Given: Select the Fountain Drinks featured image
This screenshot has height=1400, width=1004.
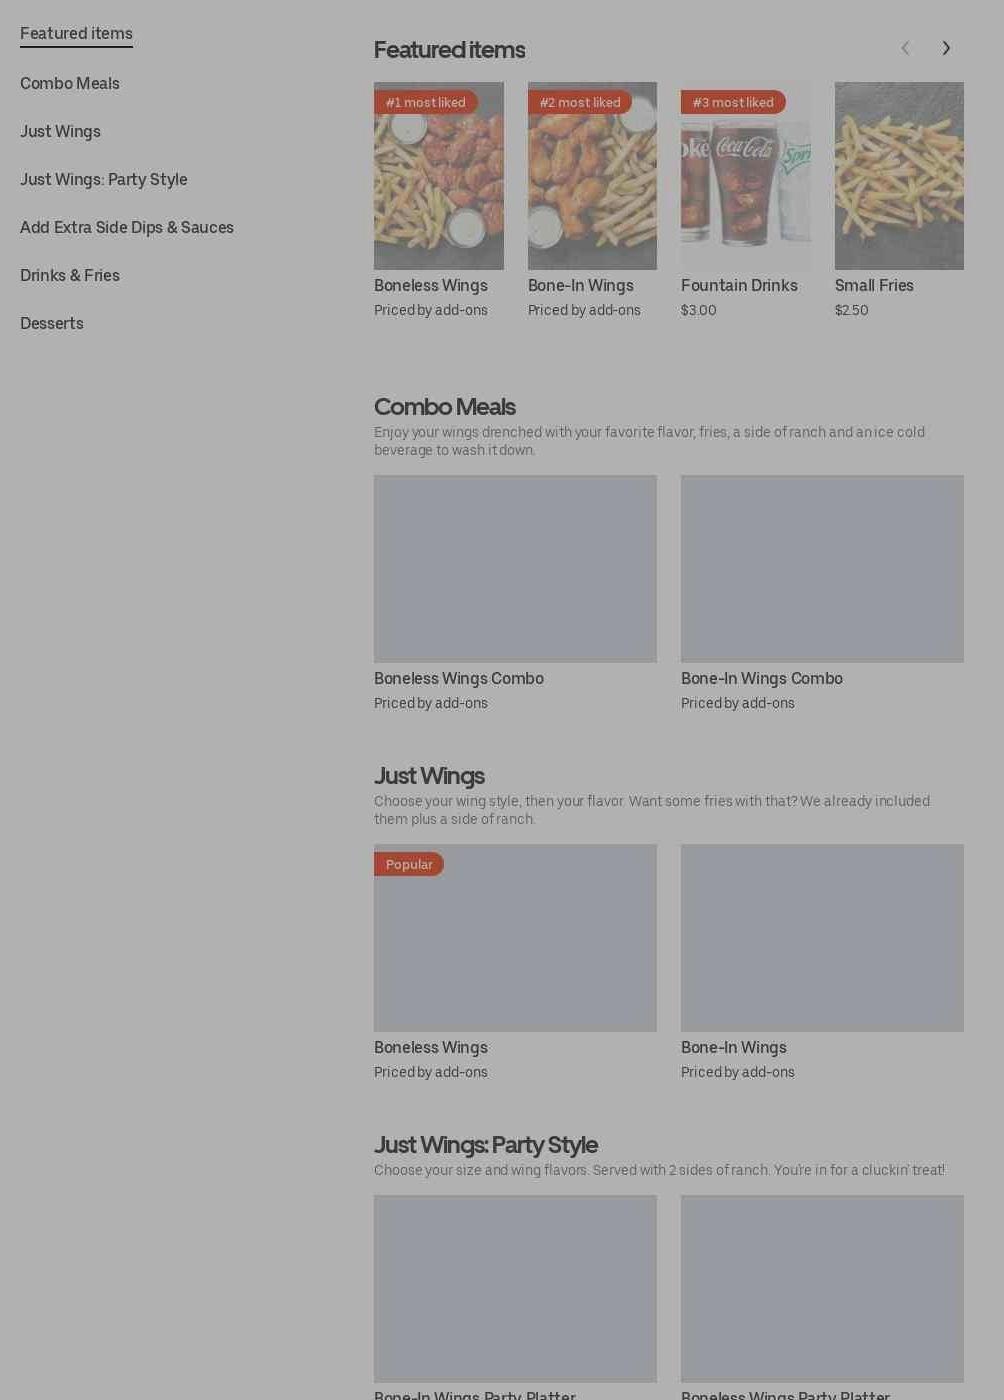Looking at the screenshot, I should 746,176.
